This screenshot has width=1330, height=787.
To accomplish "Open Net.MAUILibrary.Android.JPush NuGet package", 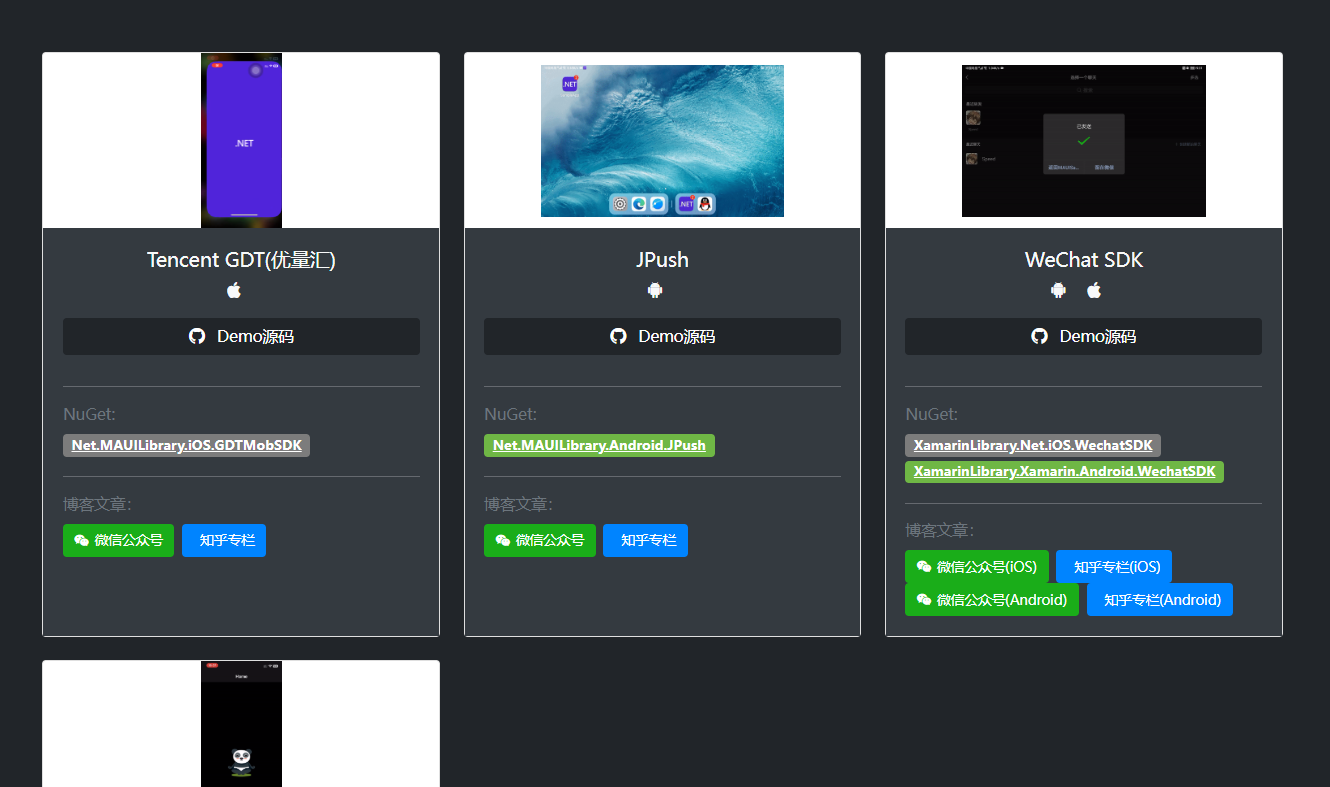I will [599, 445].
